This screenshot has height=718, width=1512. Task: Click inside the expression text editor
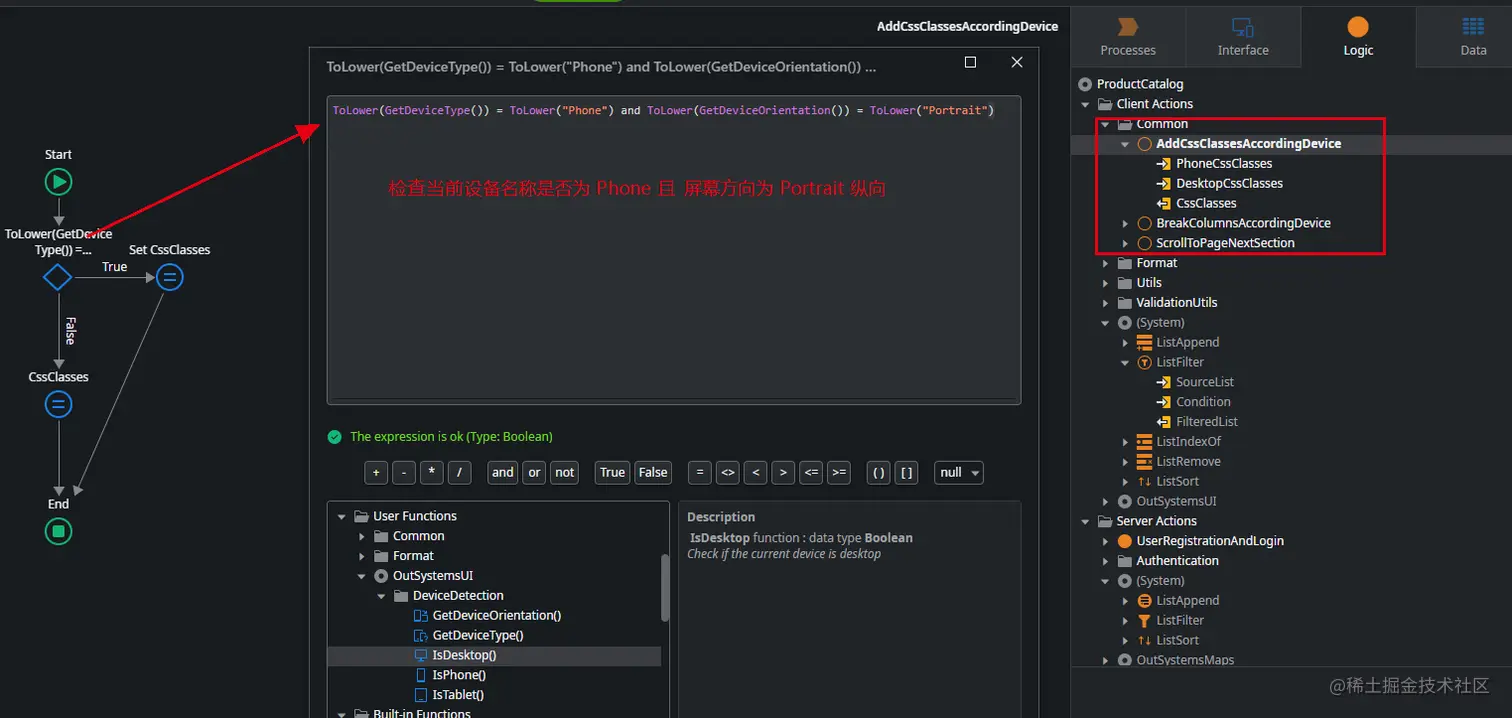674,250
